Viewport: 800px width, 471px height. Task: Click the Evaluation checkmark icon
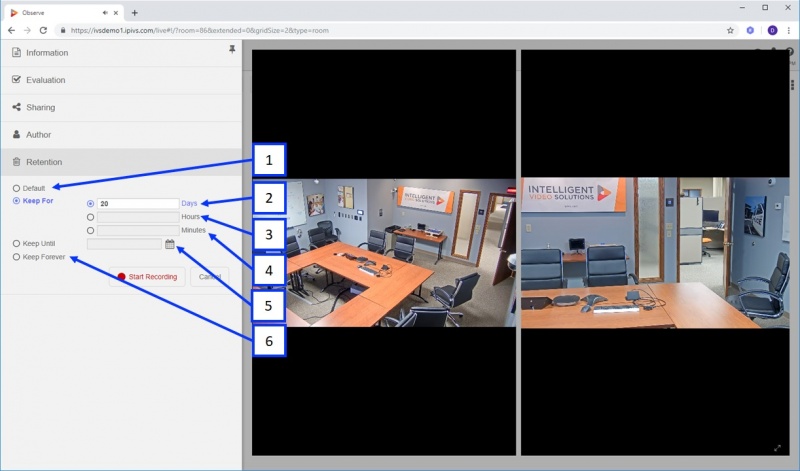pos(16,80)
